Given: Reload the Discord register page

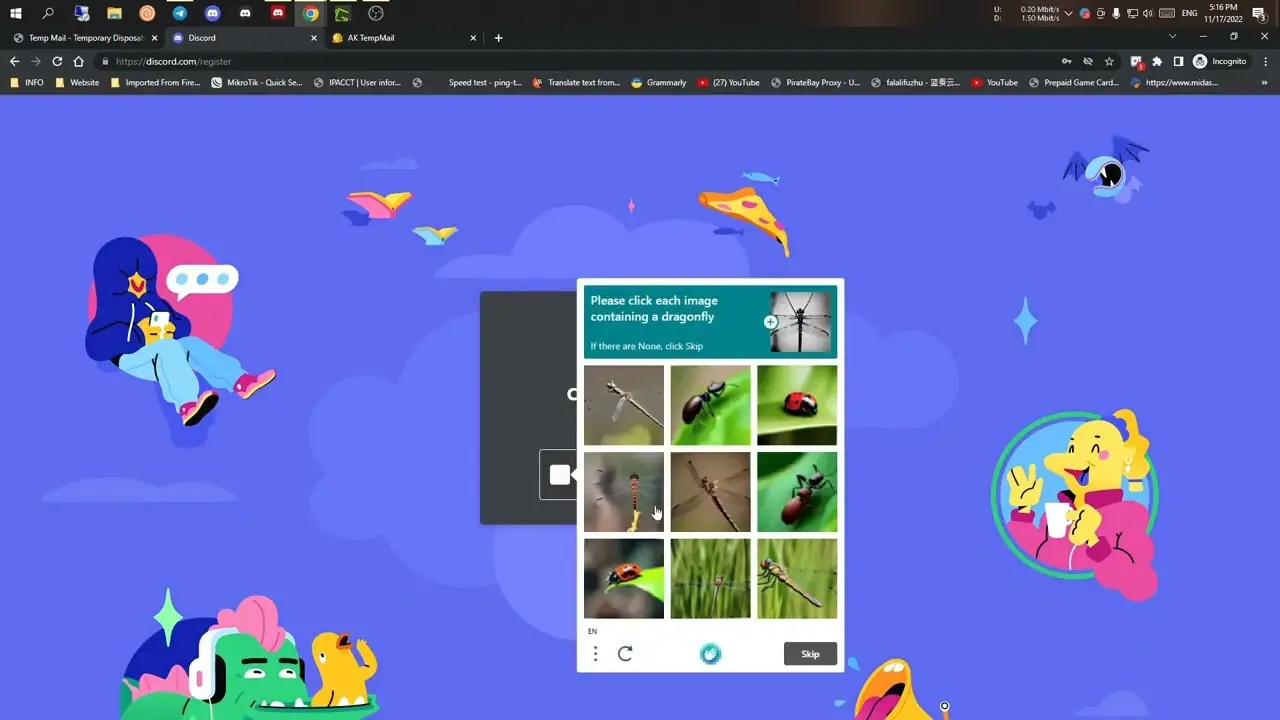Looking at the screenshot, I should (x=57, y=61).
